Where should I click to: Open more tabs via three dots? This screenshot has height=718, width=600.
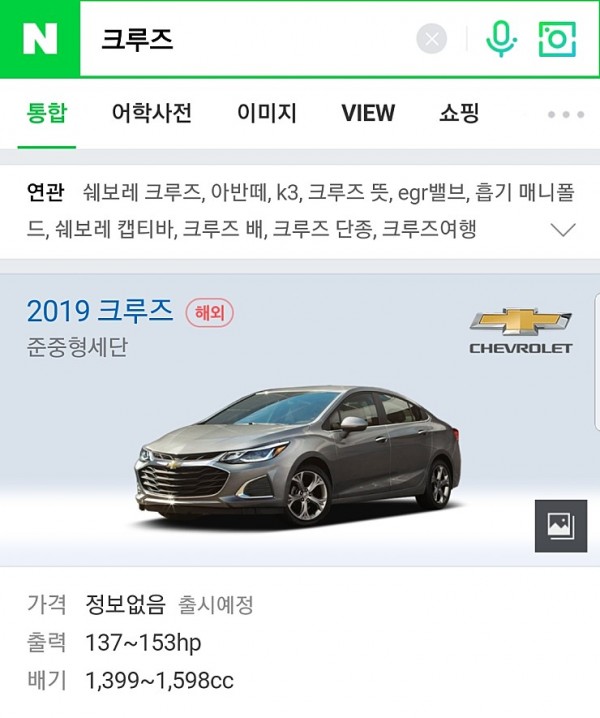[x=566, y=114]
